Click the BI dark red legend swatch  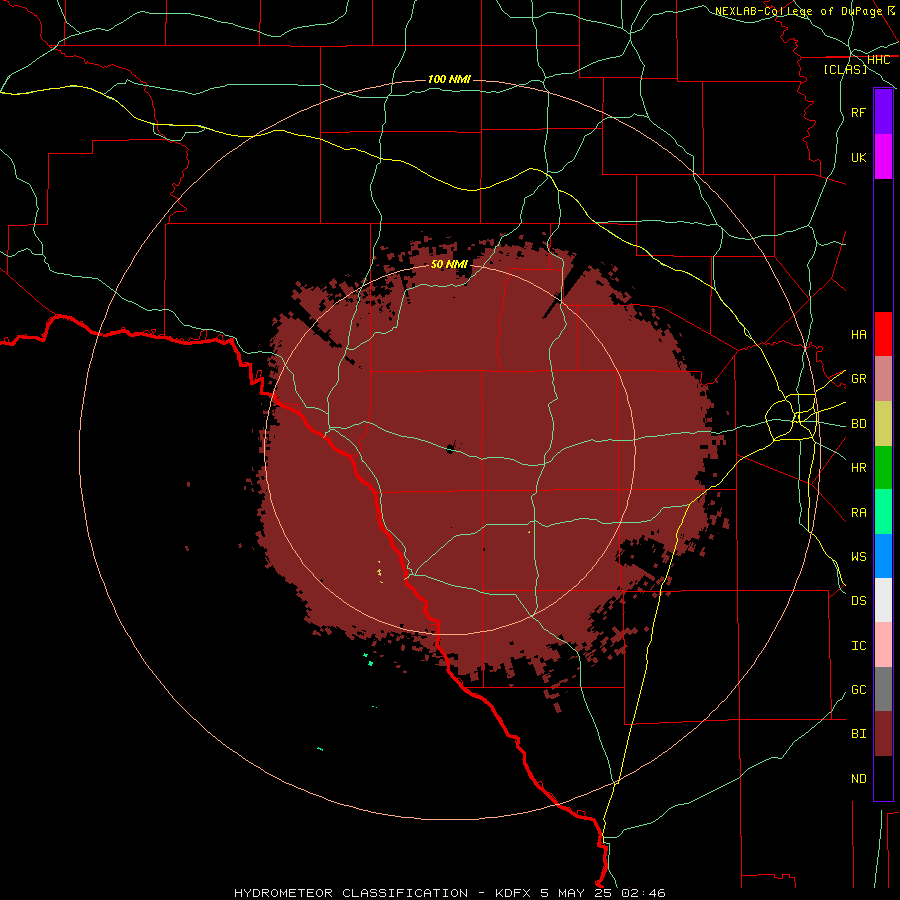(883, 734)
